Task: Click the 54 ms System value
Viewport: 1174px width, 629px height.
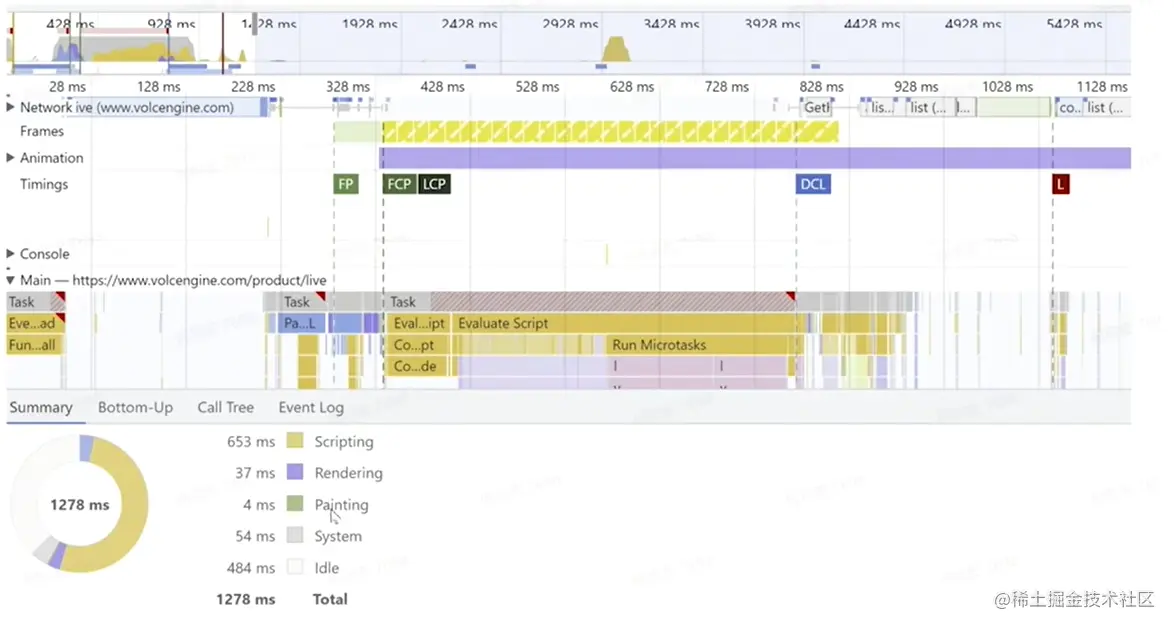Action: (x=255, y=537)
